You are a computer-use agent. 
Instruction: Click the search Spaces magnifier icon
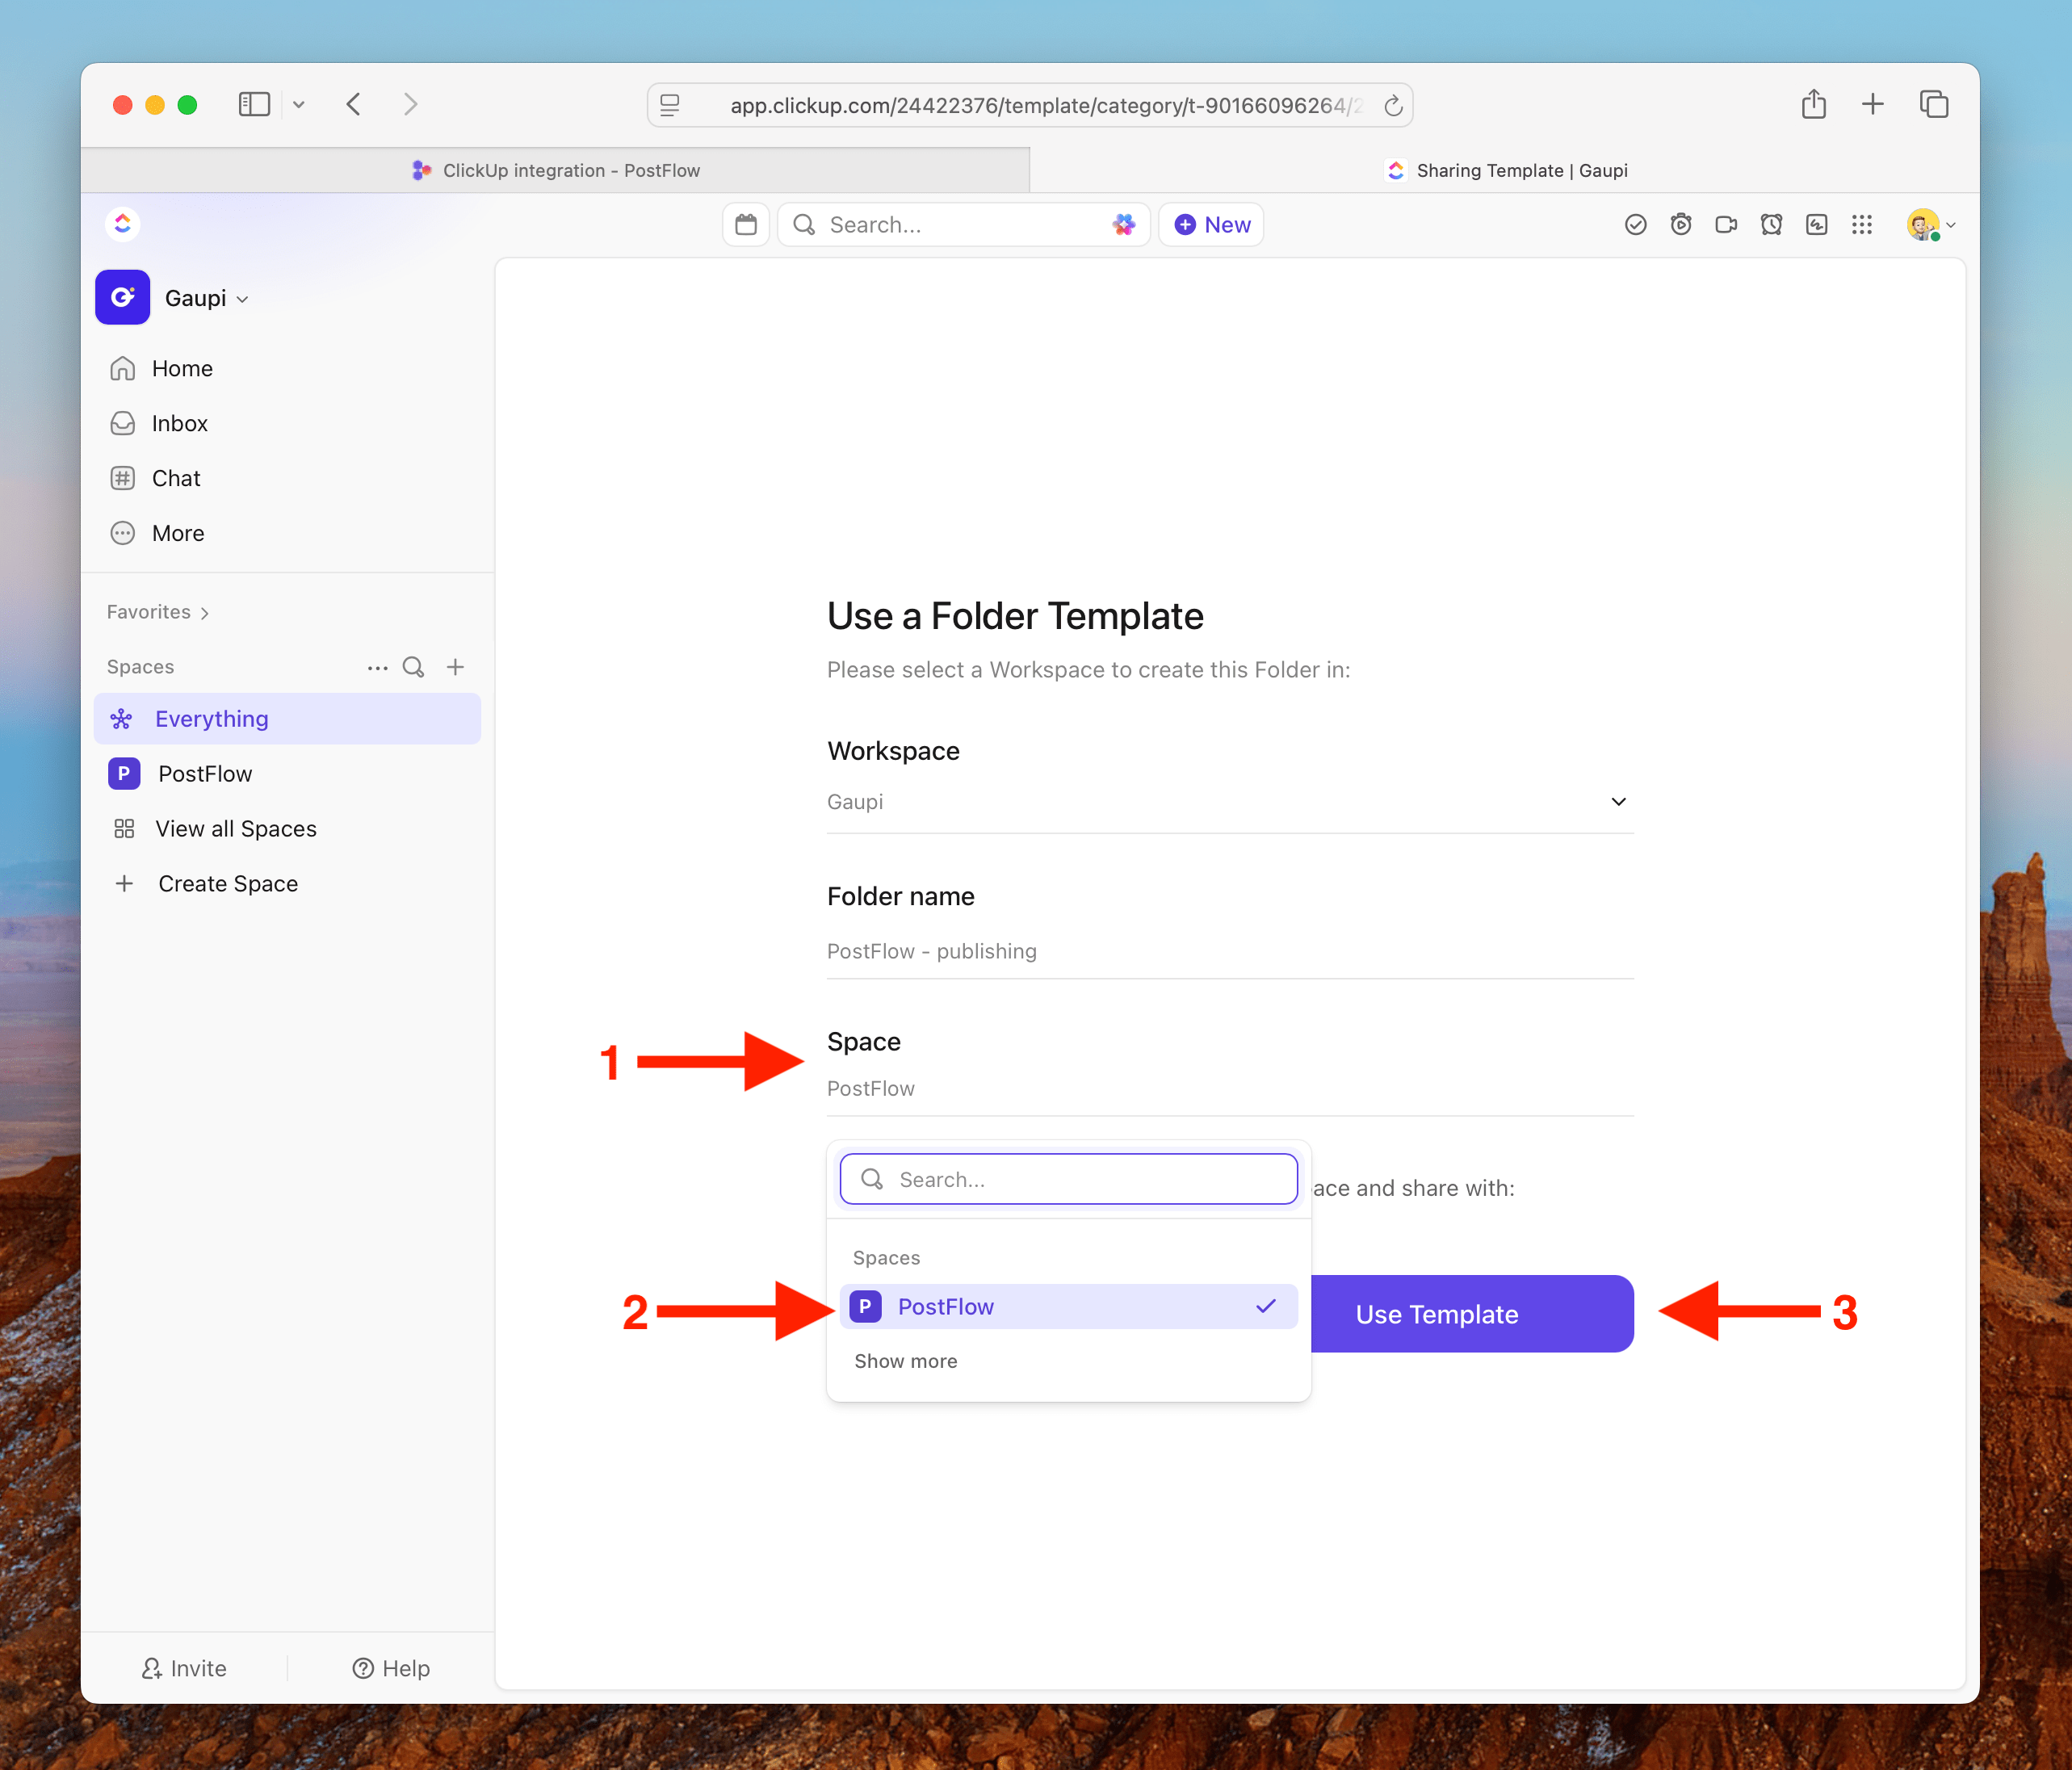pyautogui.click(x=413, y=667)
